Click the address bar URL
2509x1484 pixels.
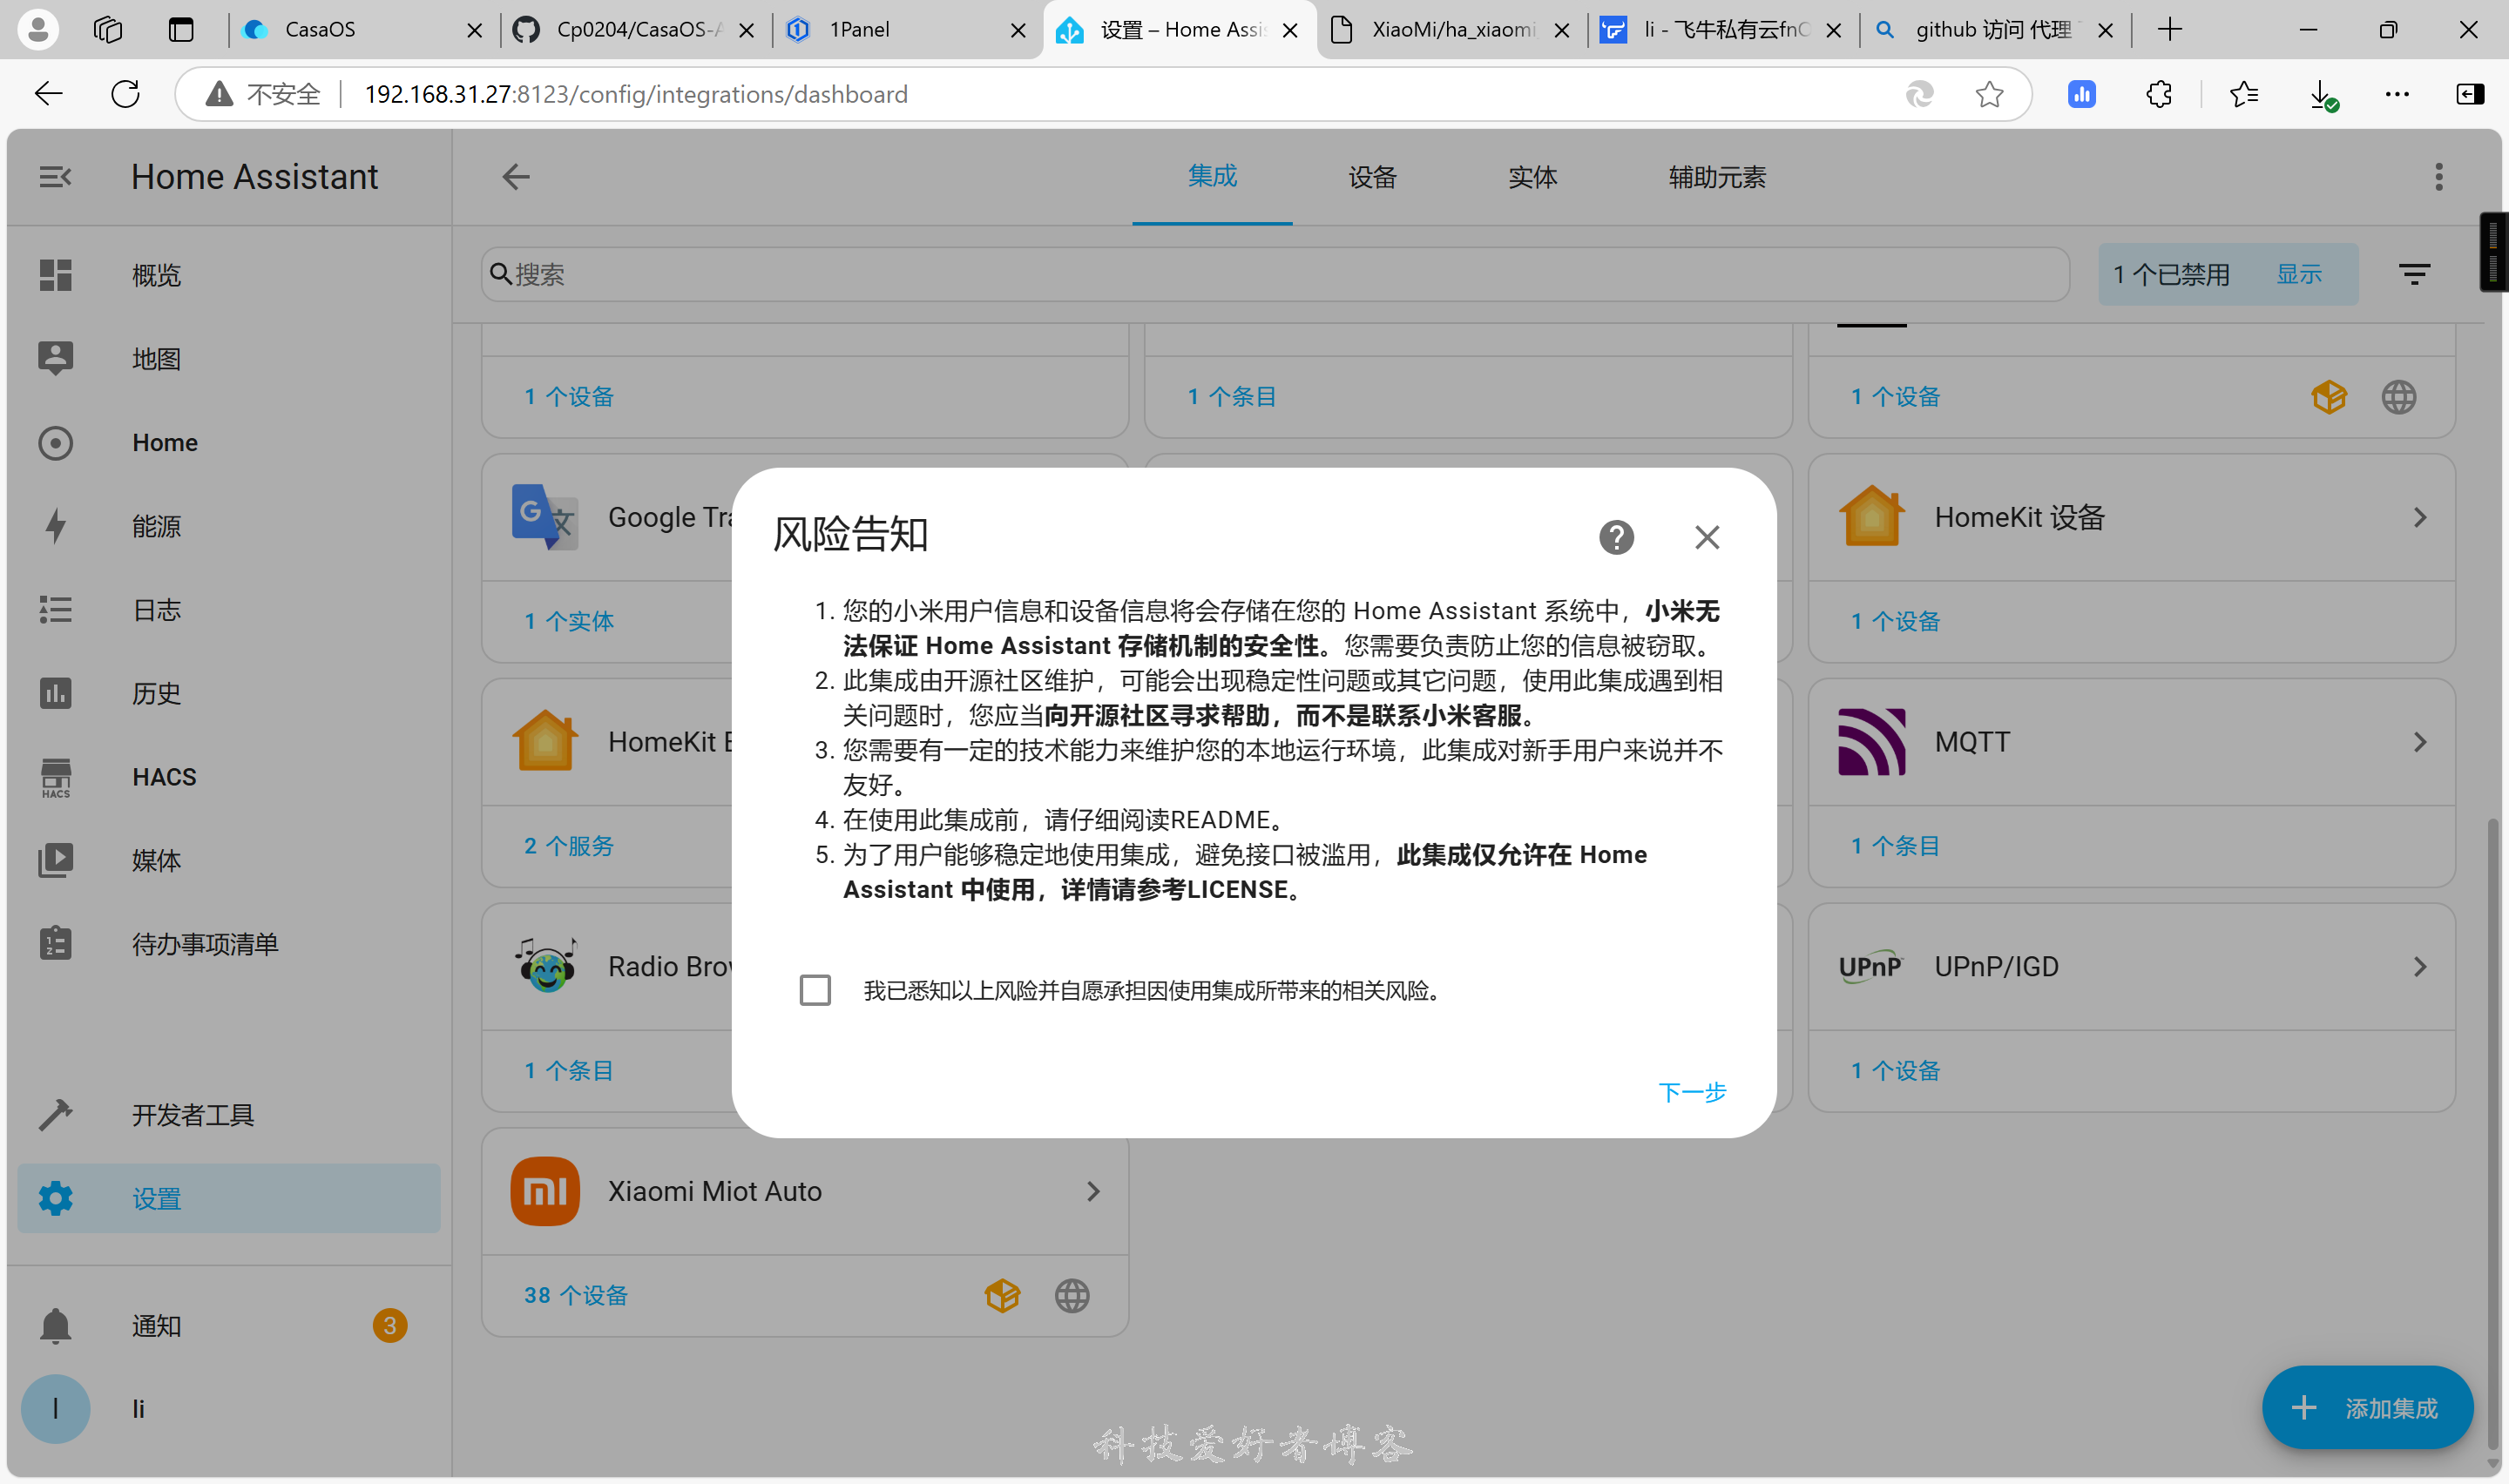point(636,94)
